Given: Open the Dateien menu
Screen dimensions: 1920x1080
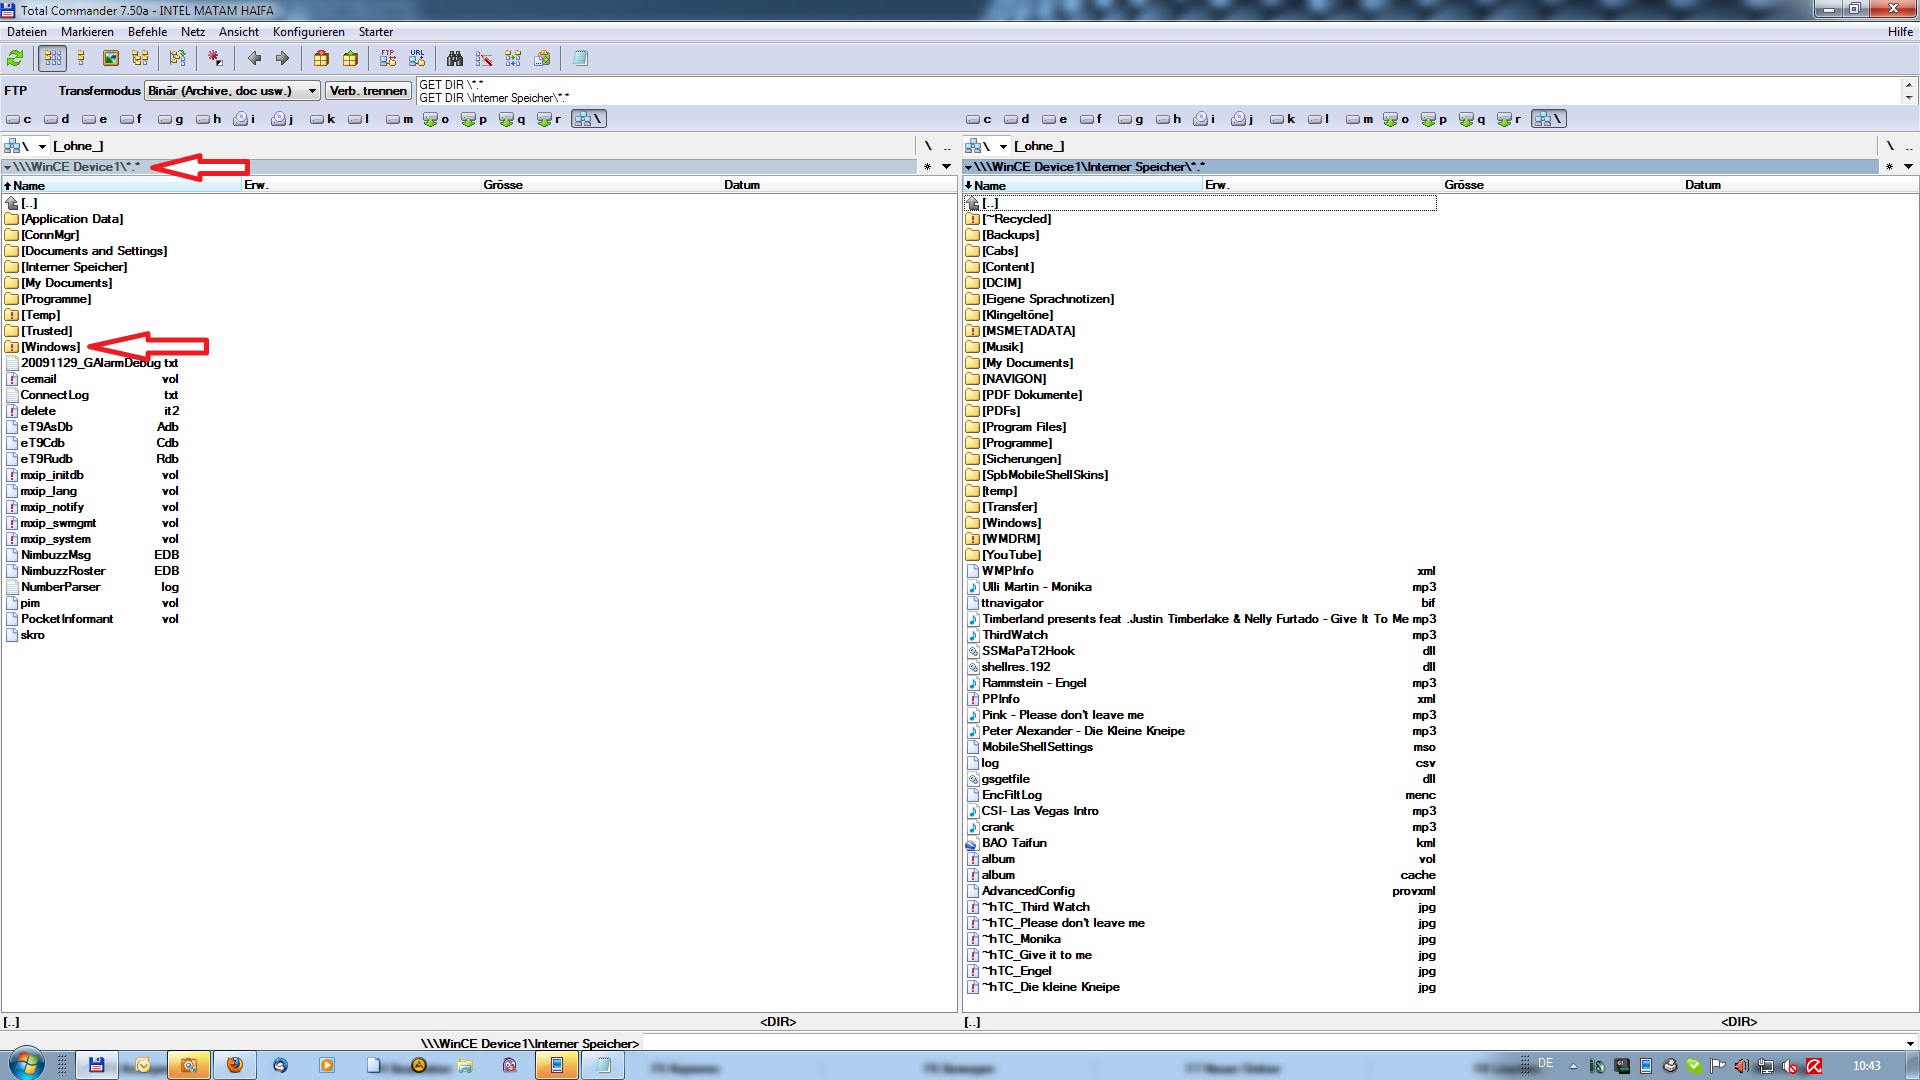Looking at the screenshot, I should point(27,32).
